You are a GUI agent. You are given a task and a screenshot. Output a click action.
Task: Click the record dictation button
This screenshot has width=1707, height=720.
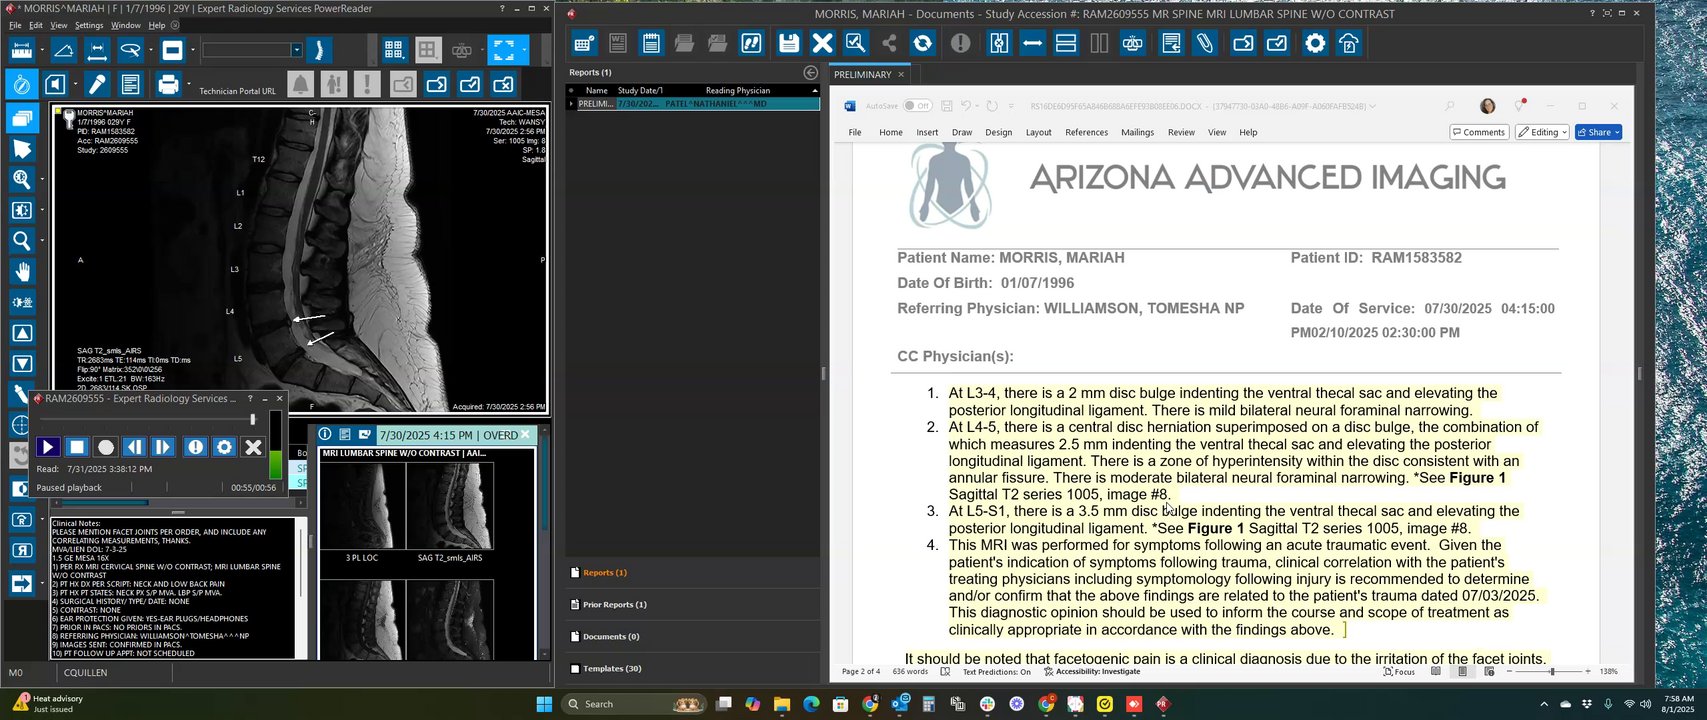pos(106,447)
